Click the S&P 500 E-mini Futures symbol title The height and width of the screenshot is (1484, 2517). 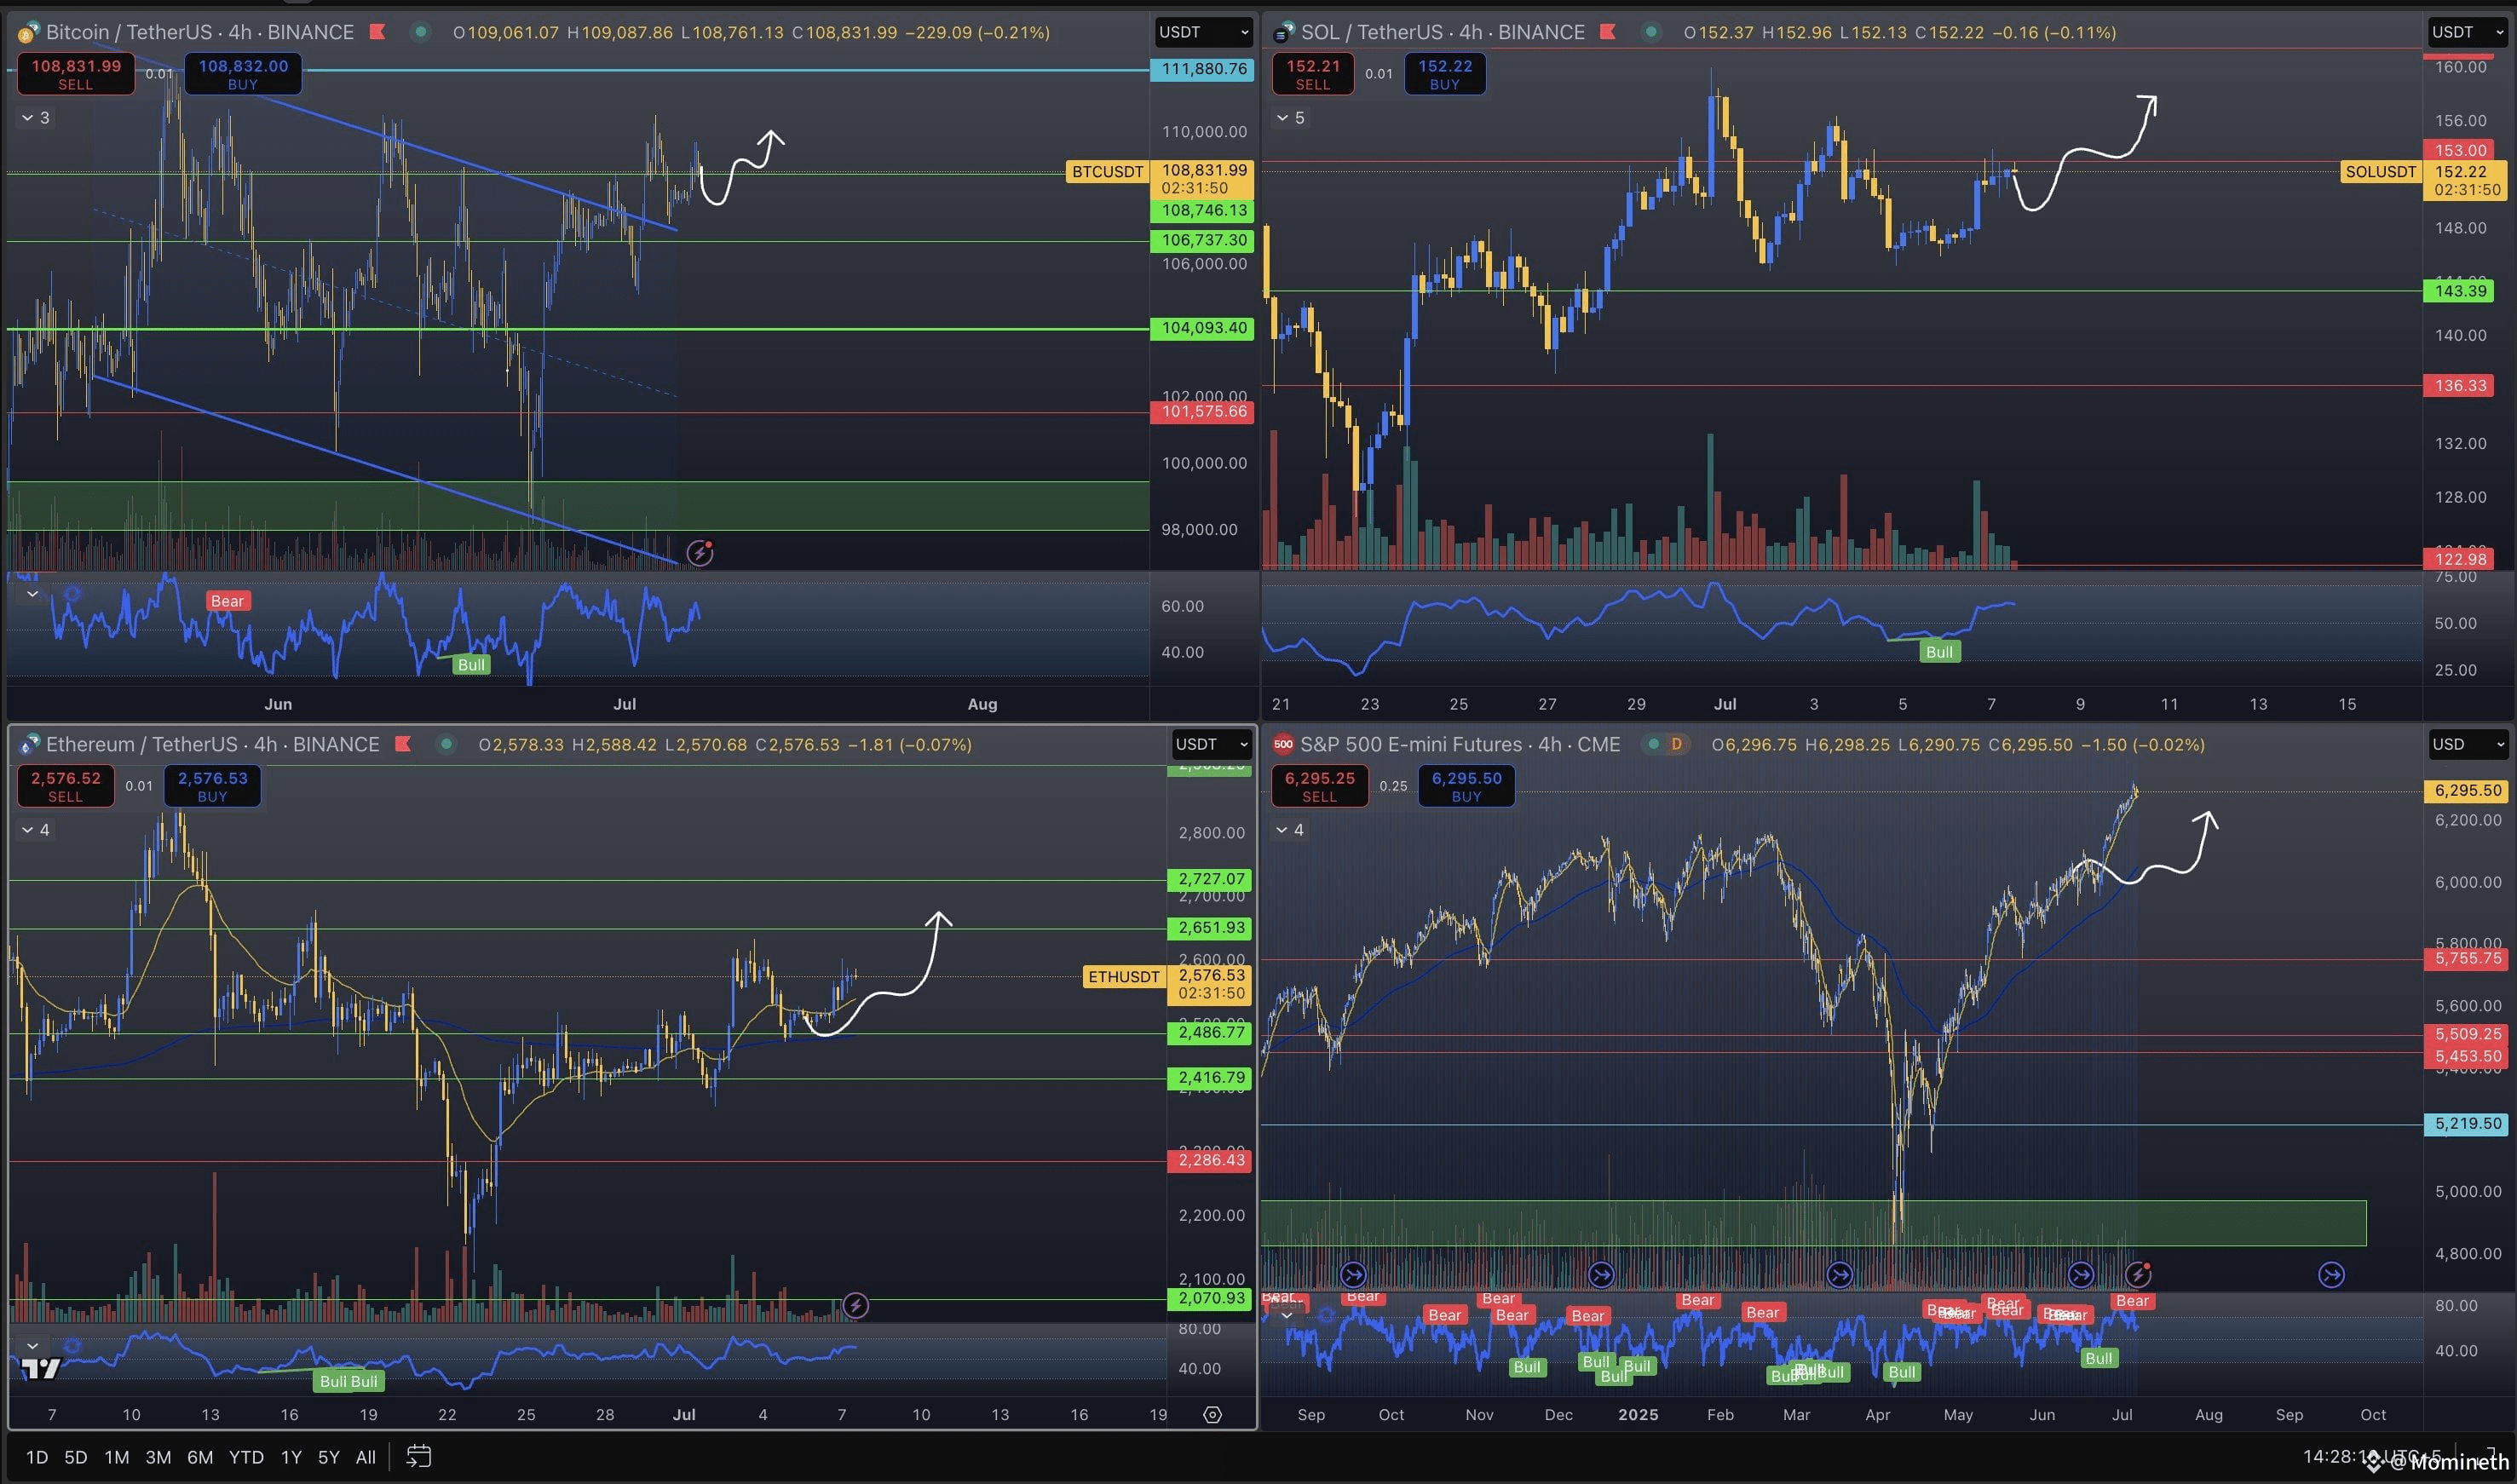pyautogui.click(x=1460, y=744)
